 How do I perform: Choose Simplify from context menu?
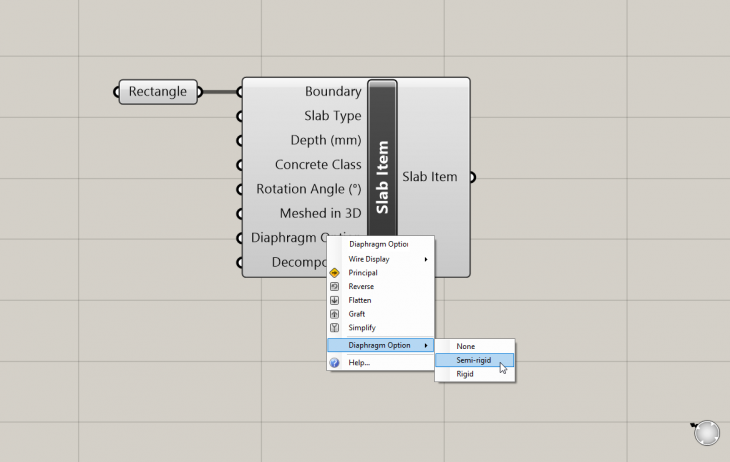(380, 328)
